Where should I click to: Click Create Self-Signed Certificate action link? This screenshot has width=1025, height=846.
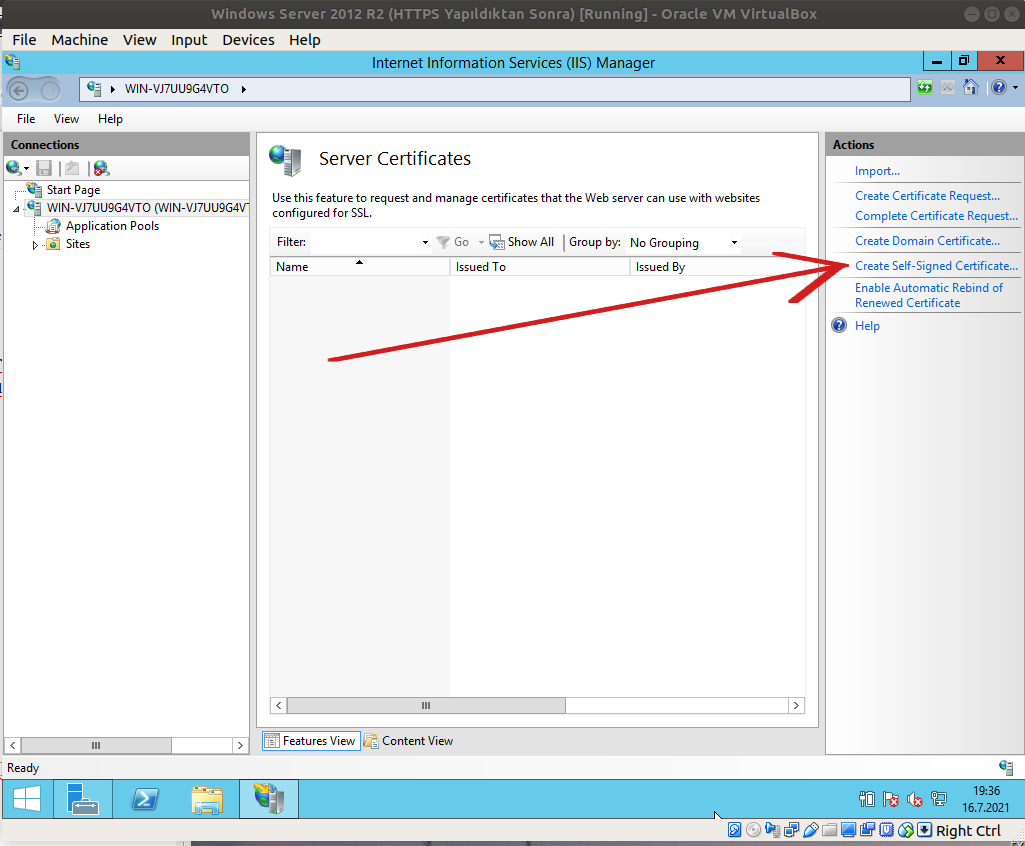(x=936, y=266)
